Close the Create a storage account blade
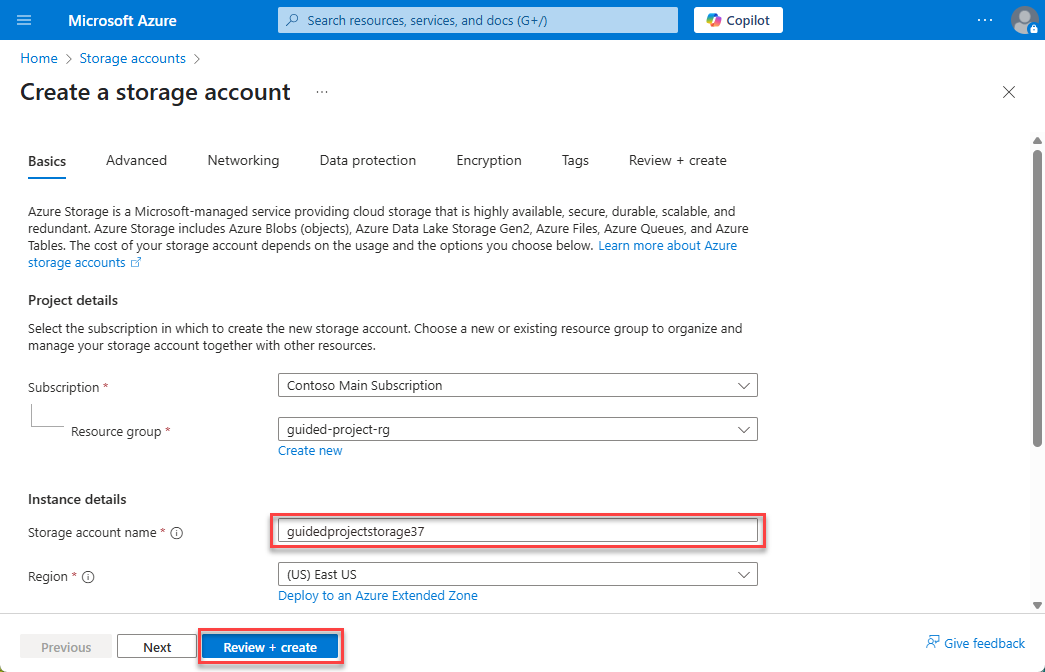1045x672 pixels. coord(1009,92)
